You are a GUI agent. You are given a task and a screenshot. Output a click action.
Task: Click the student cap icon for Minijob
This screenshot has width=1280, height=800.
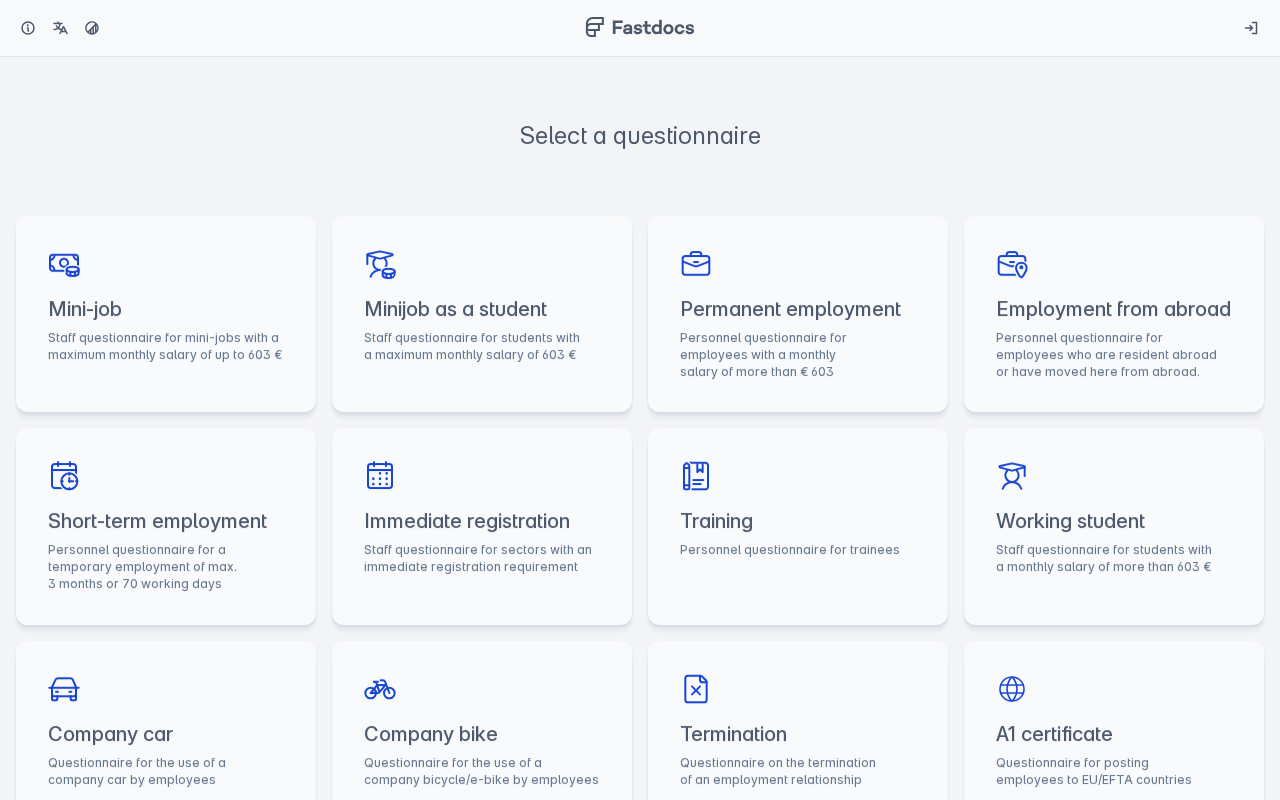tap(380, 264)
